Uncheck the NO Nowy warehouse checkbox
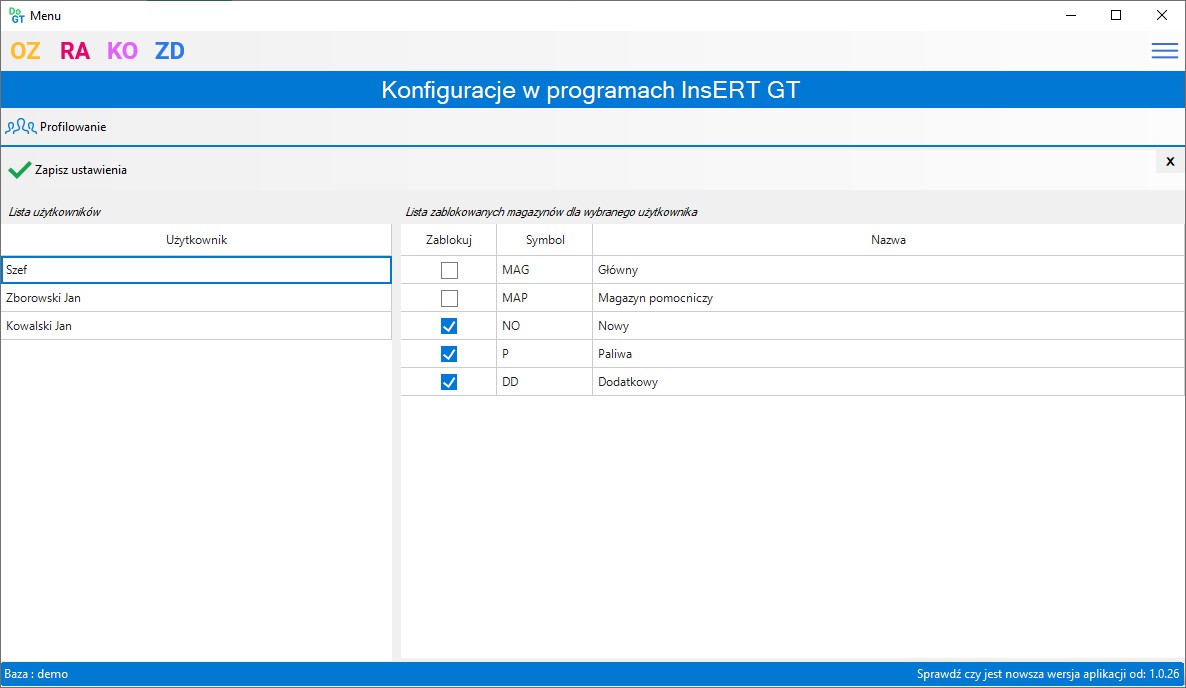The height and width of the screenshot is (688, 1186). point(447,325)
